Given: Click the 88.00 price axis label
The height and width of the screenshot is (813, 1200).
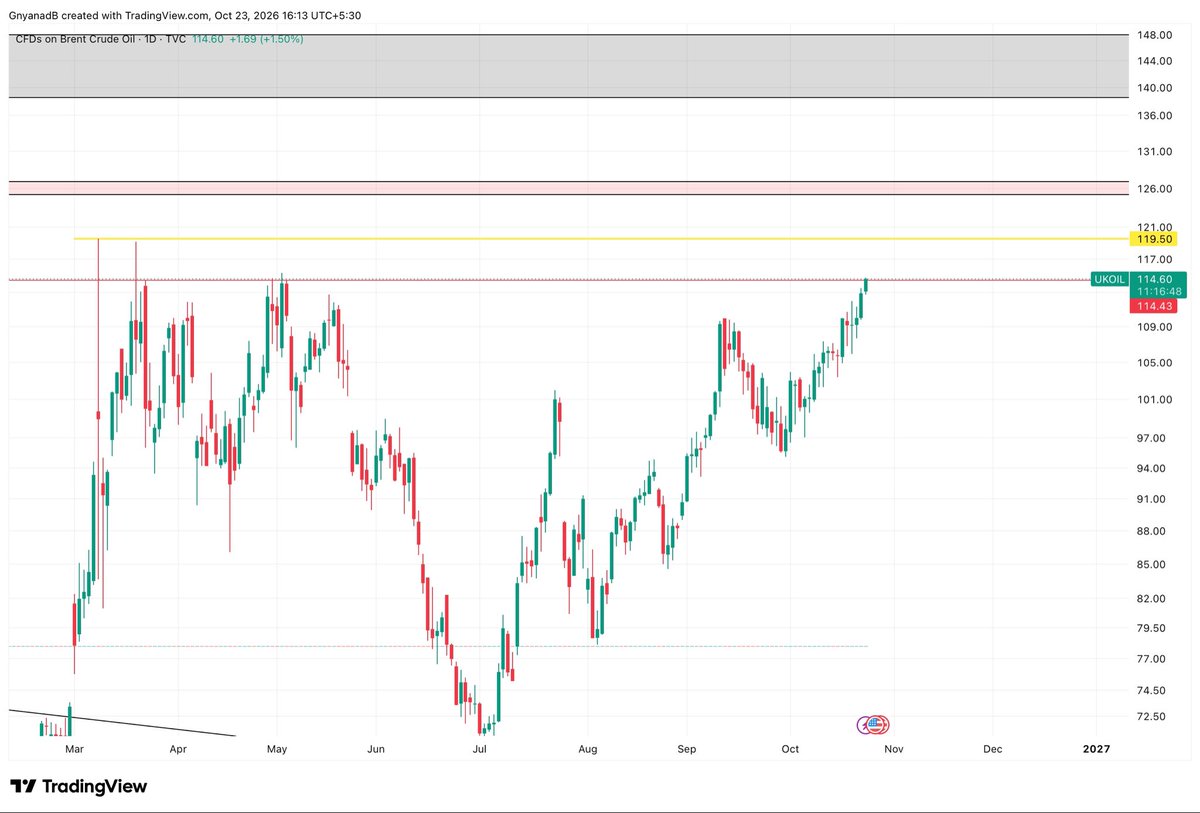Looking at the screenshot, I should 1153,532.
